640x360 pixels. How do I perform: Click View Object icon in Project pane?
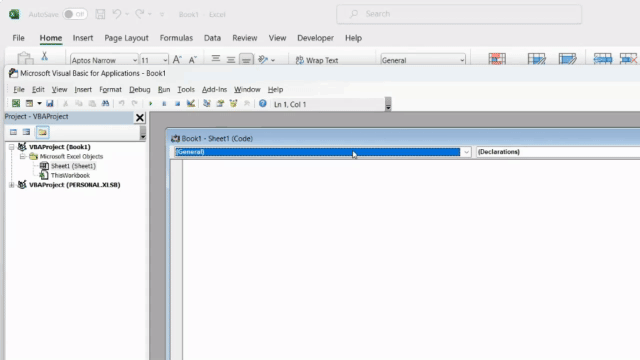[27, 132]
